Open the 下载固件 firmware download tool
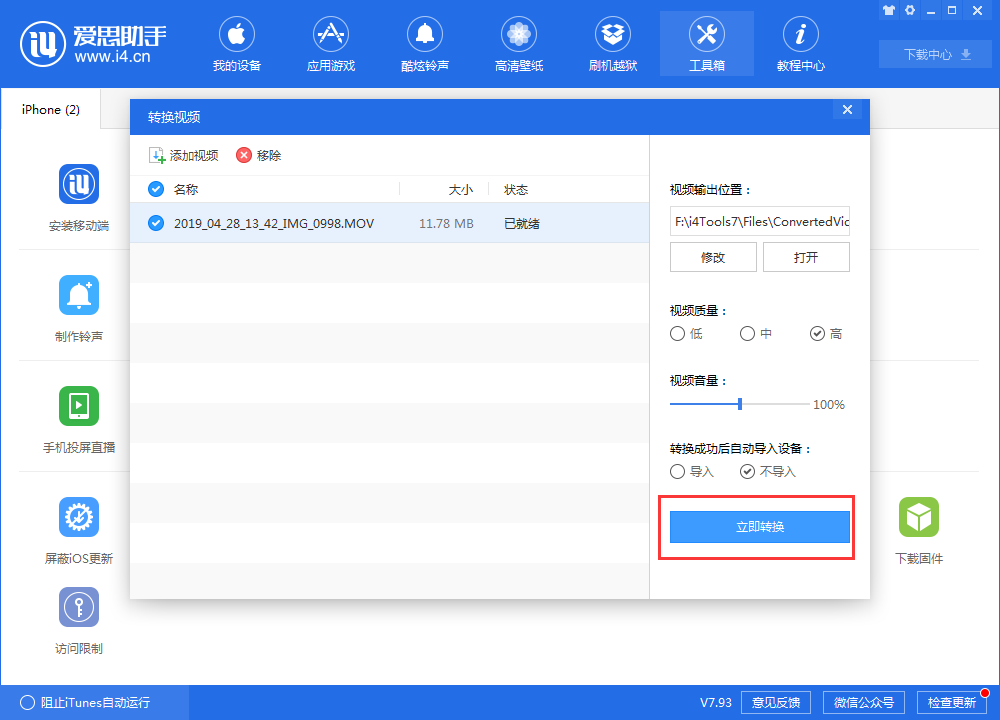The image size is (1000, 720). [918, 530]
